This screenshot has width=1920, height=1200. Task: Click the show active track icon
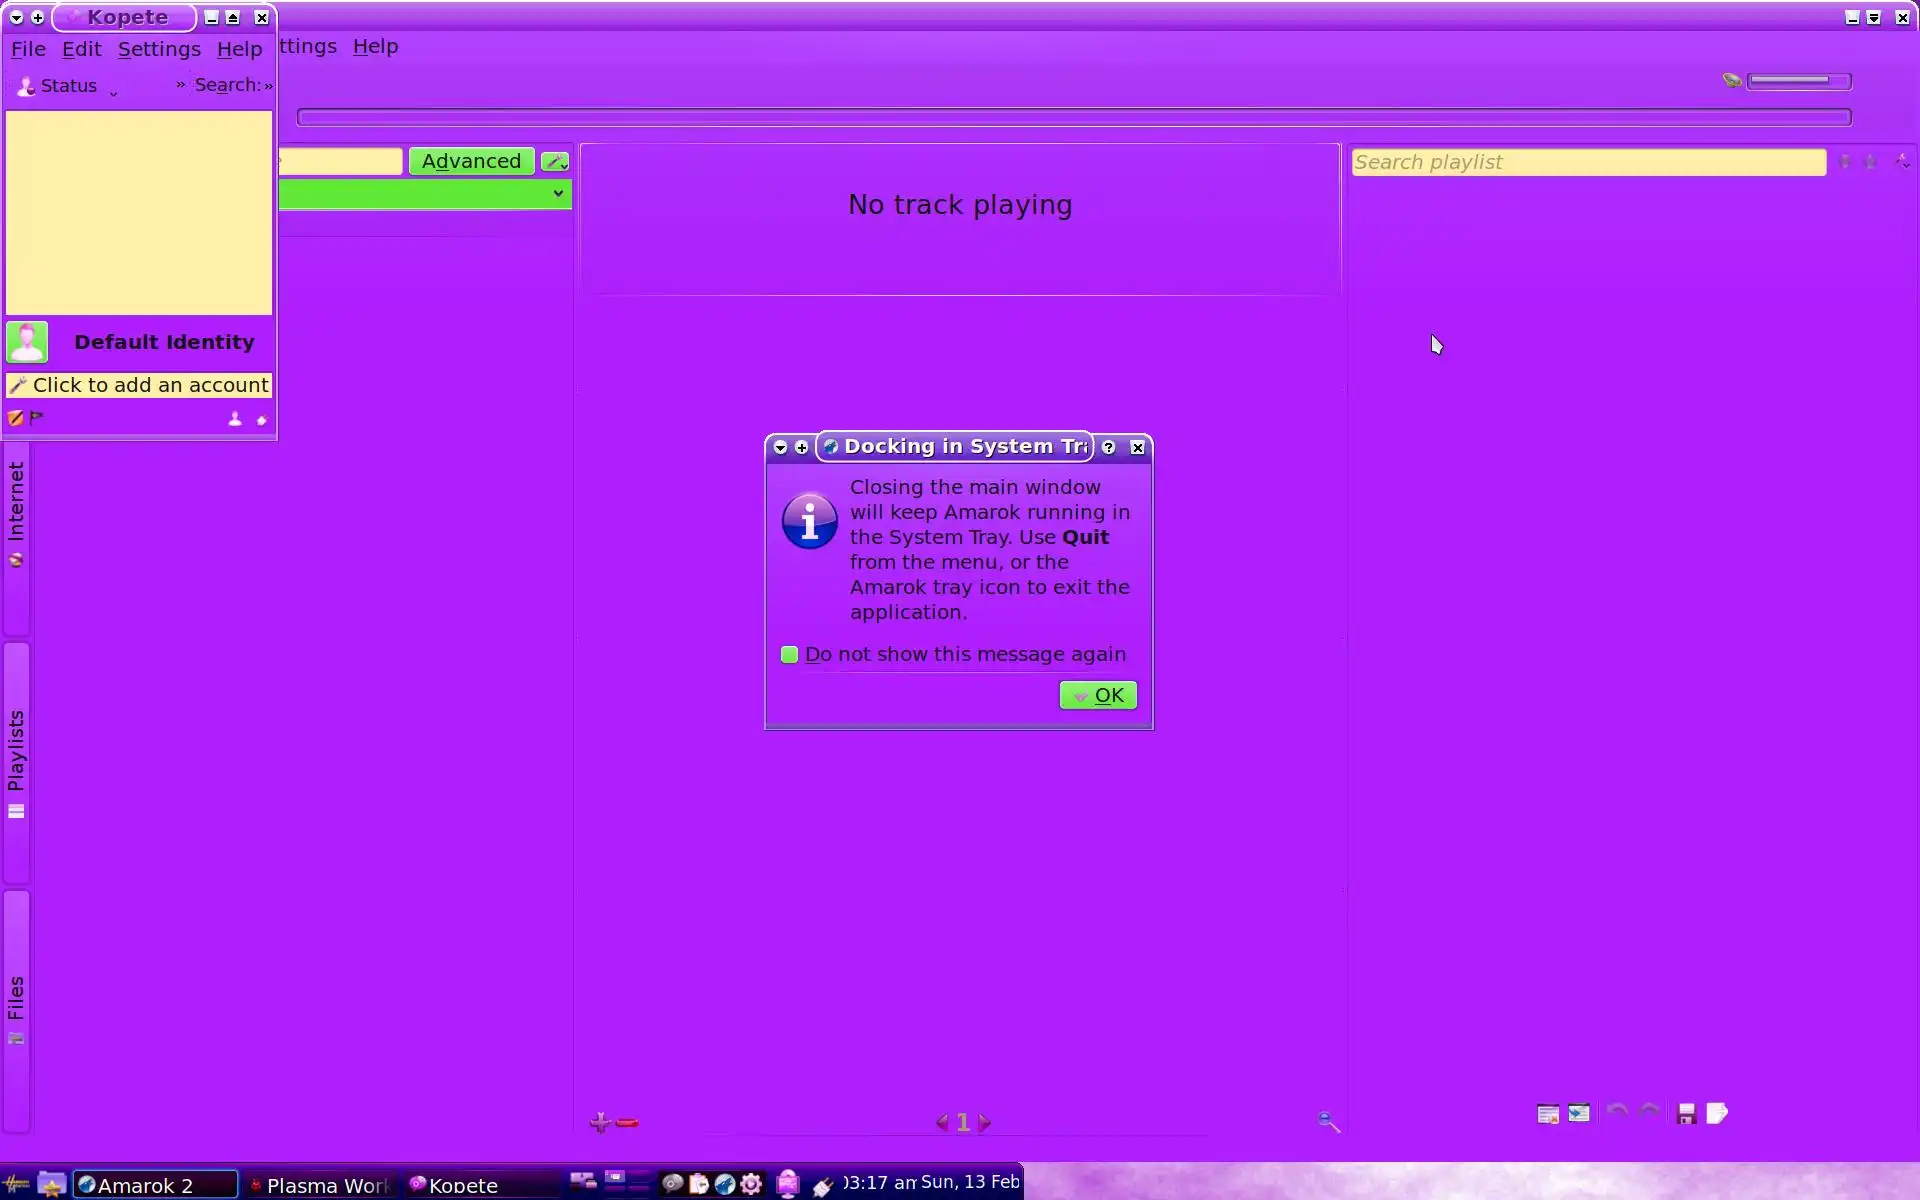[x=1579, y=1114]
